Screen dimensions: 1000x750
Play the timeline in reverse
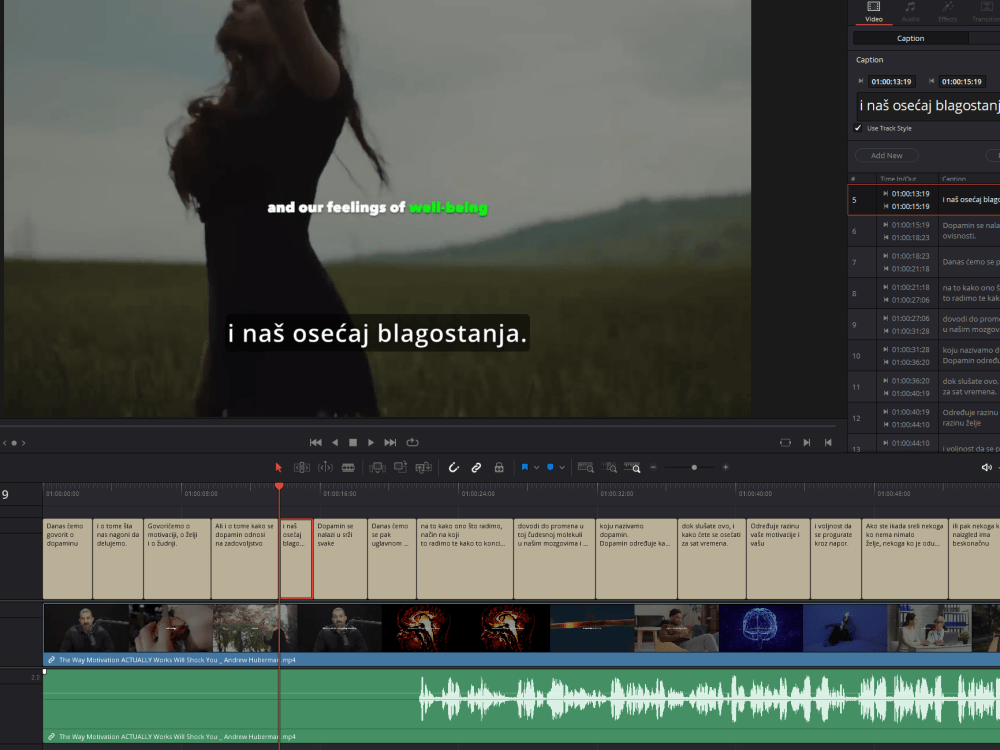coord(335,443)
